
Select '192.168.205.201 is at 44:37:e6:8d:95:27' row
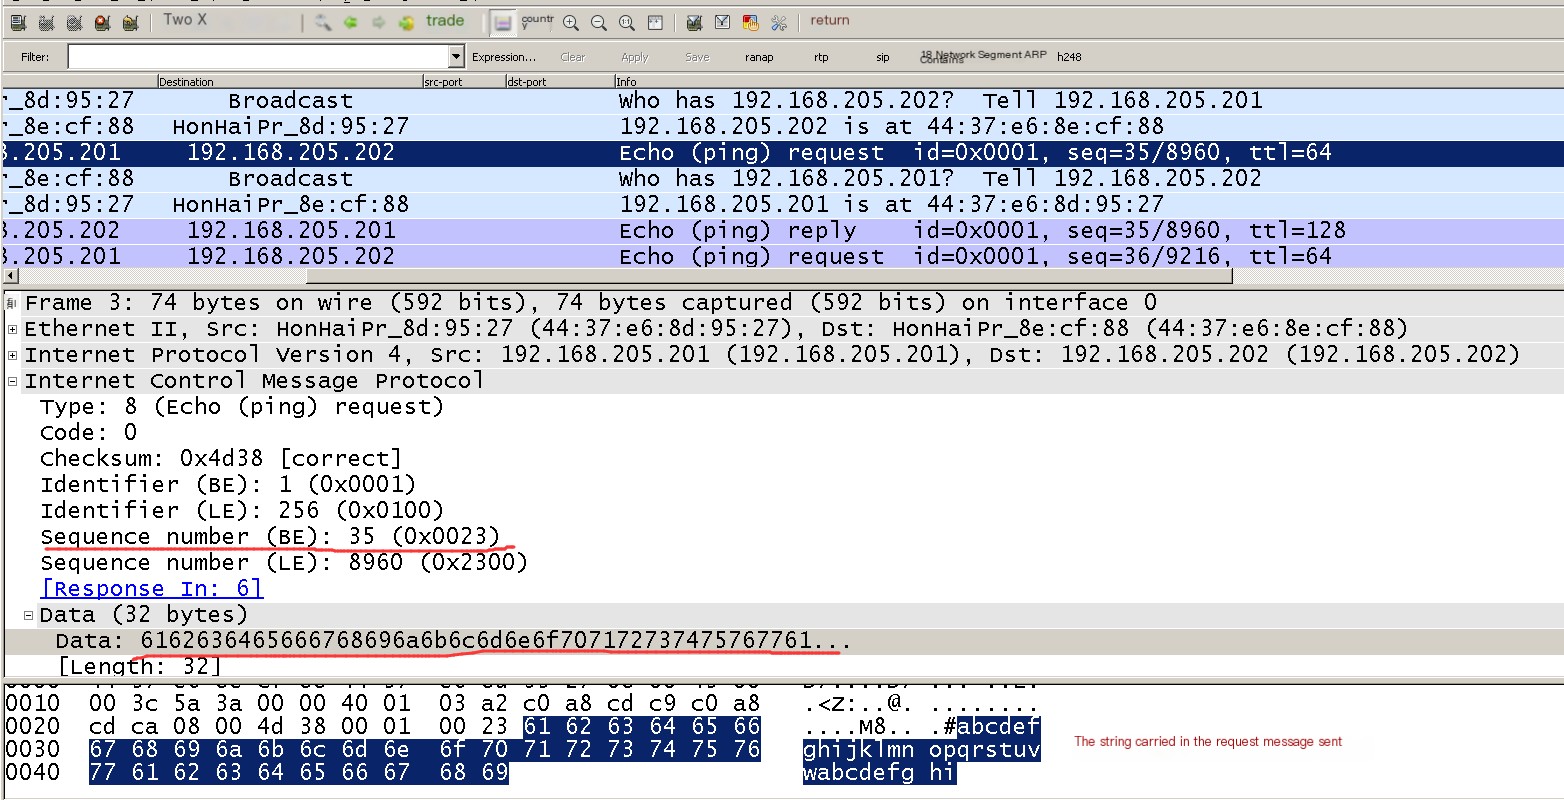782,205
